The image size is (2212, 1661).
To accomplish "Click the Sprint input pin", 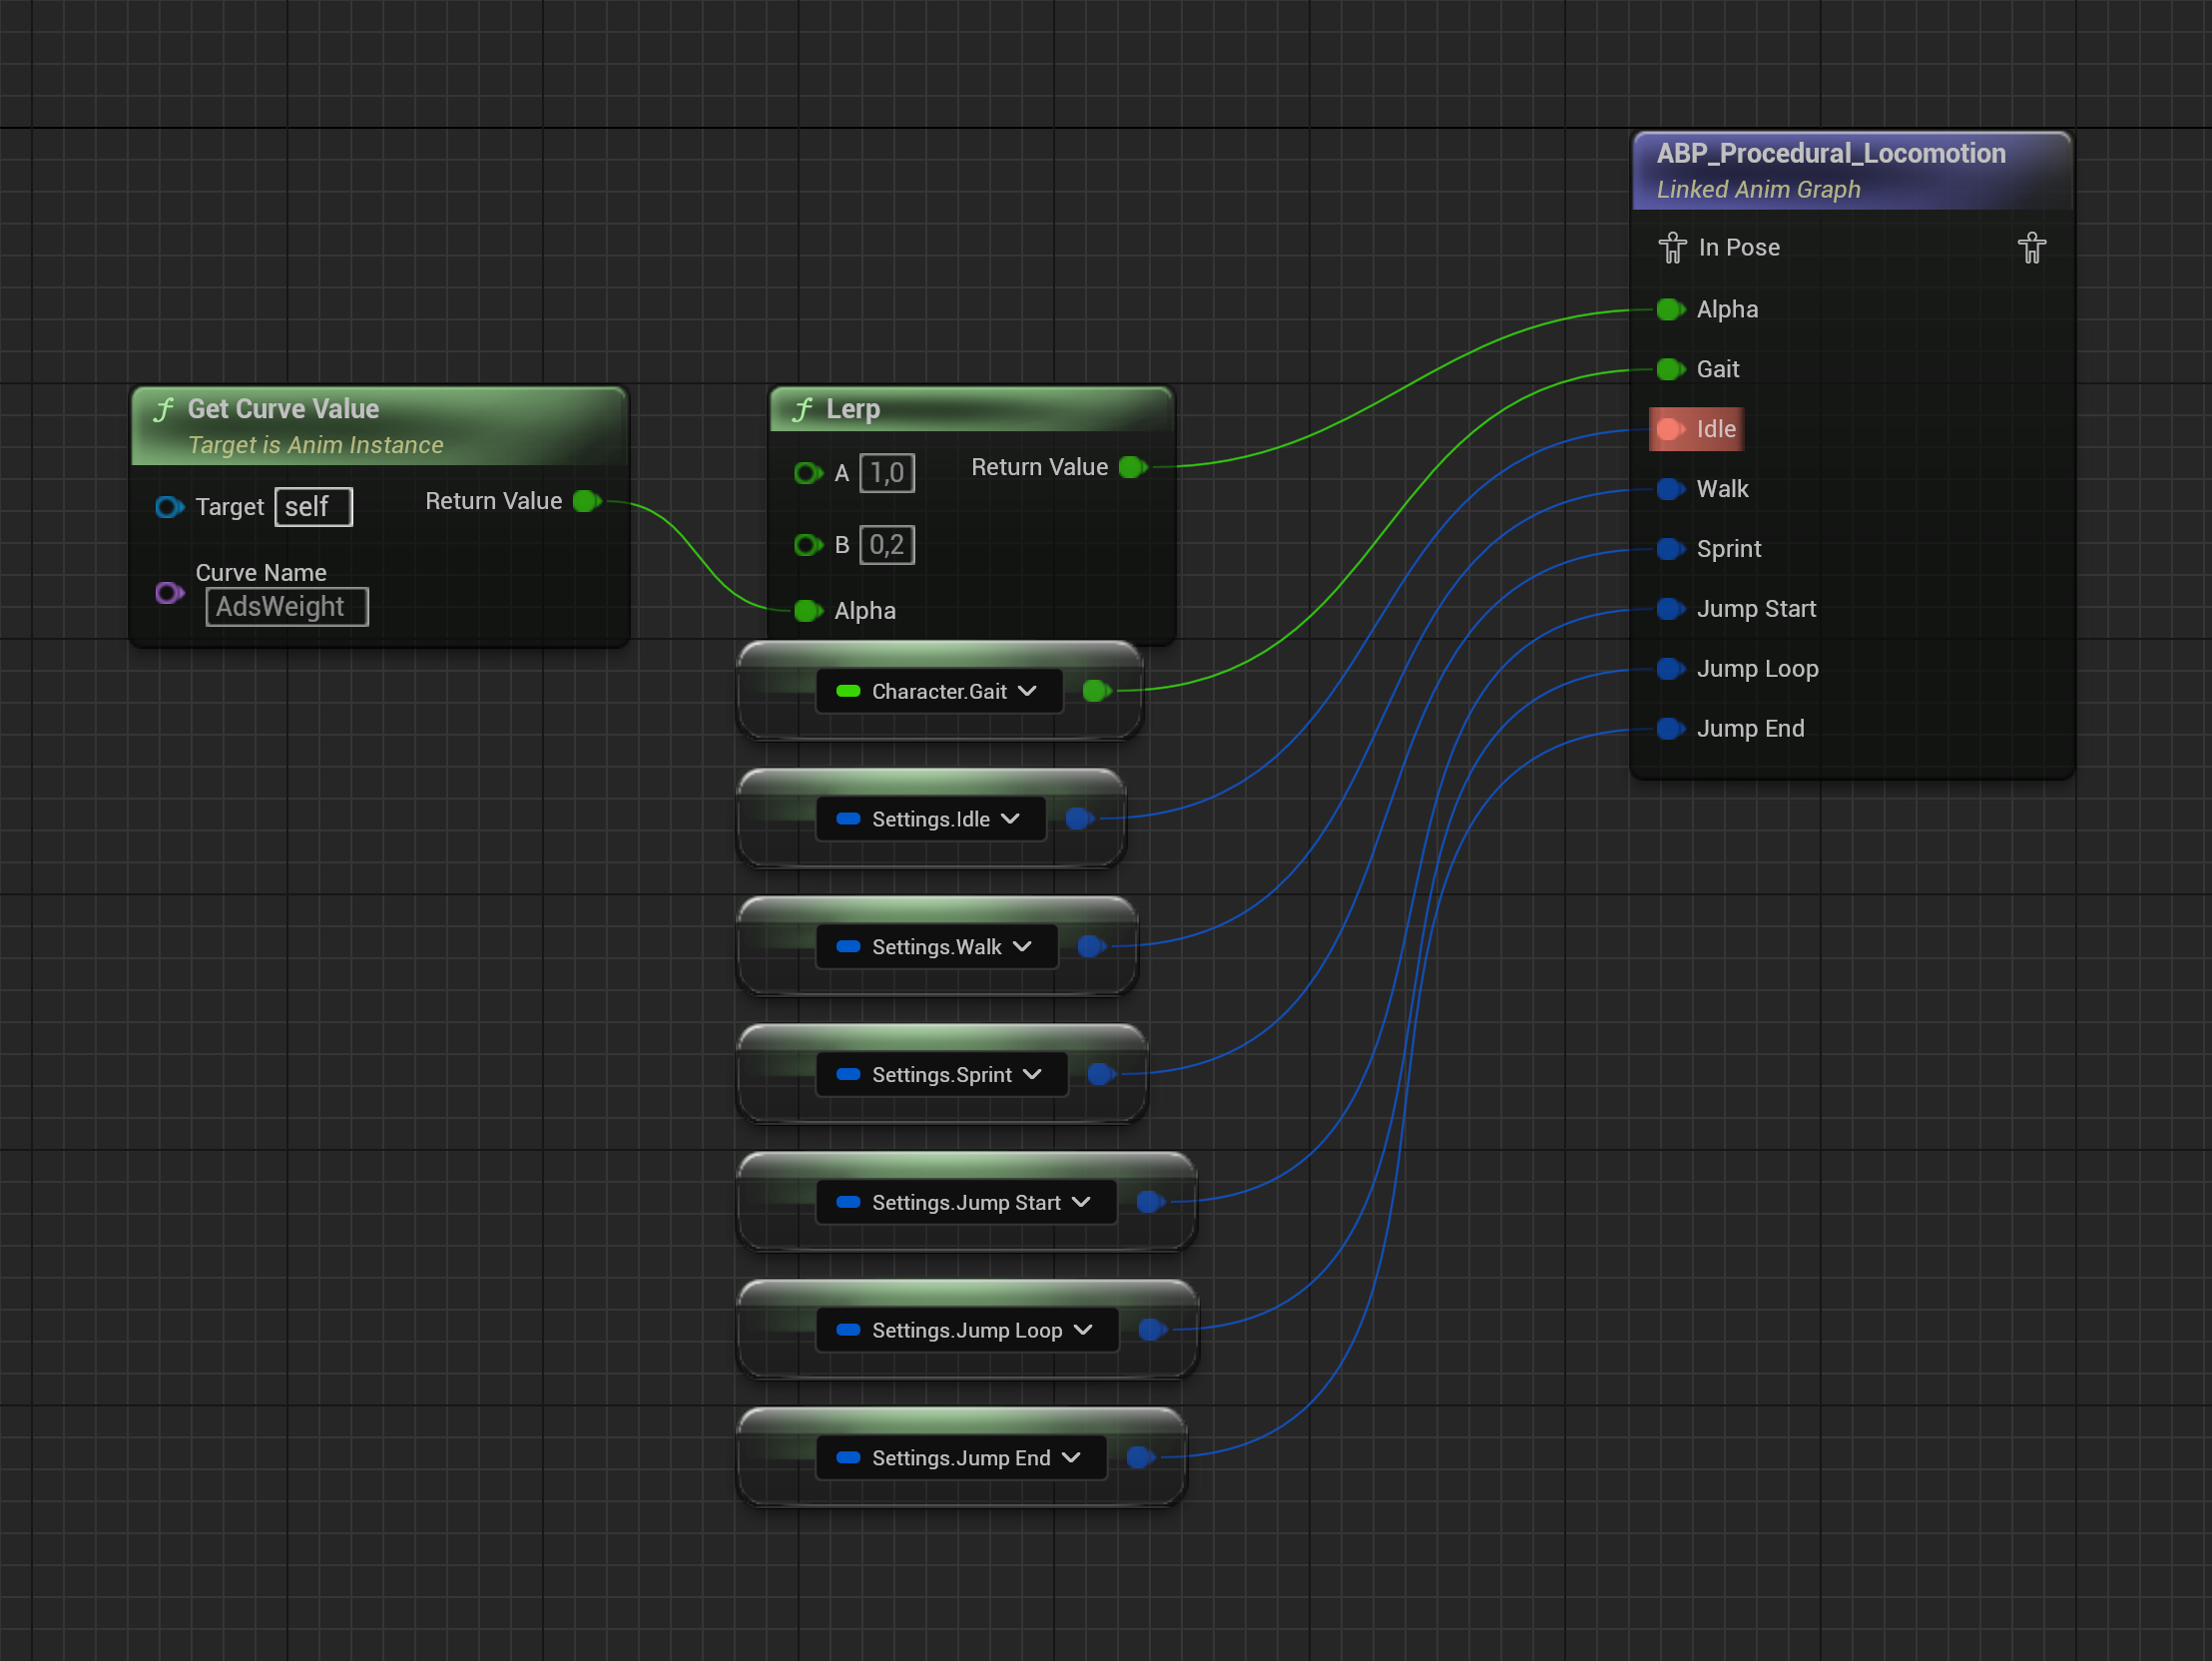I will coord(1670,549).
